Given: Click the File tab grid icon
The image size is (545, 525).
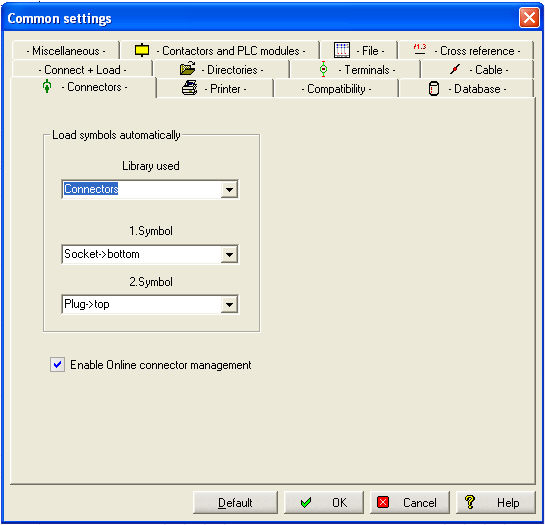Looking at the screenshot, I should (342, 50).
